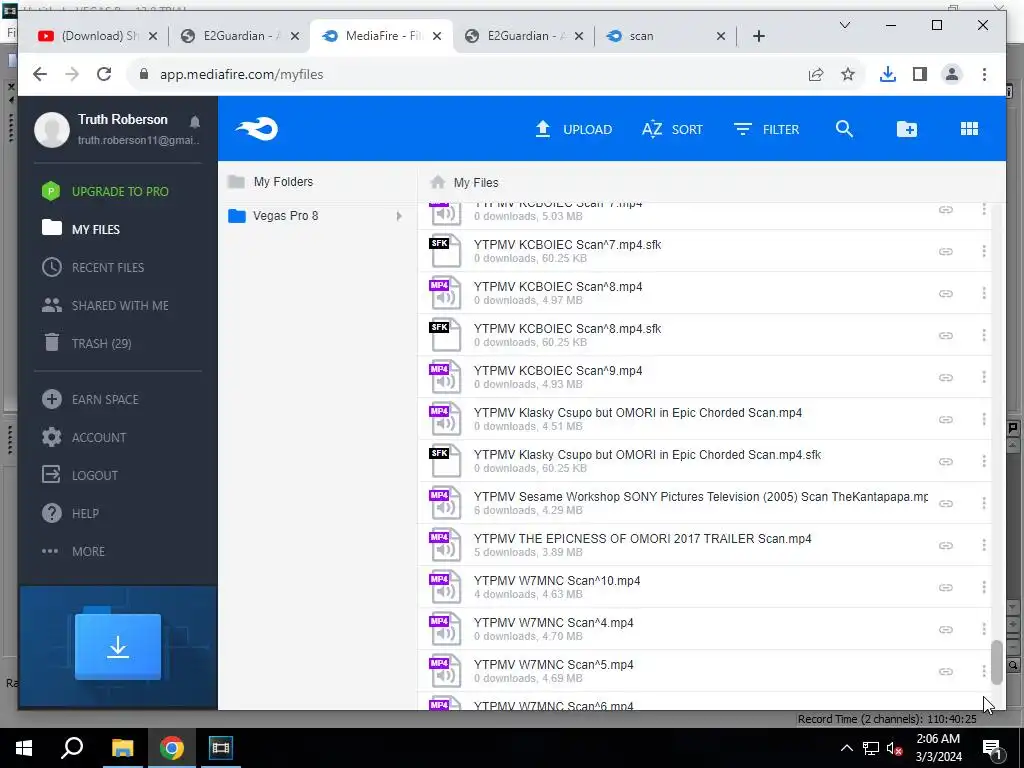Image resolution: width=1024 pixels, height=768 pixels.
Task: Click the user avatar picture
Action: [x=52, y=129]
